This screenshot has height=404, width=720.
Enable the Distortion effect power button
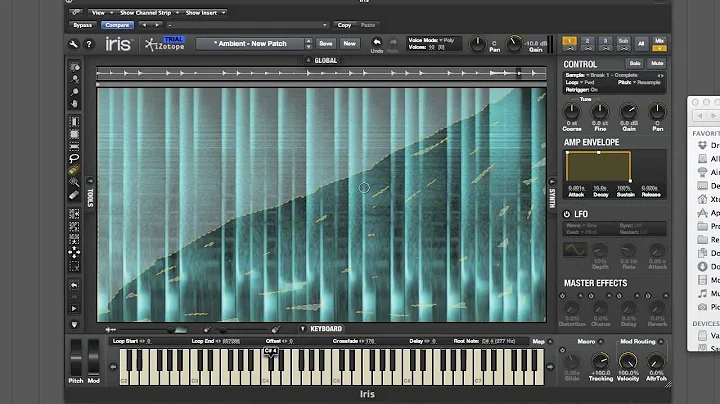[x=562, y=296]
